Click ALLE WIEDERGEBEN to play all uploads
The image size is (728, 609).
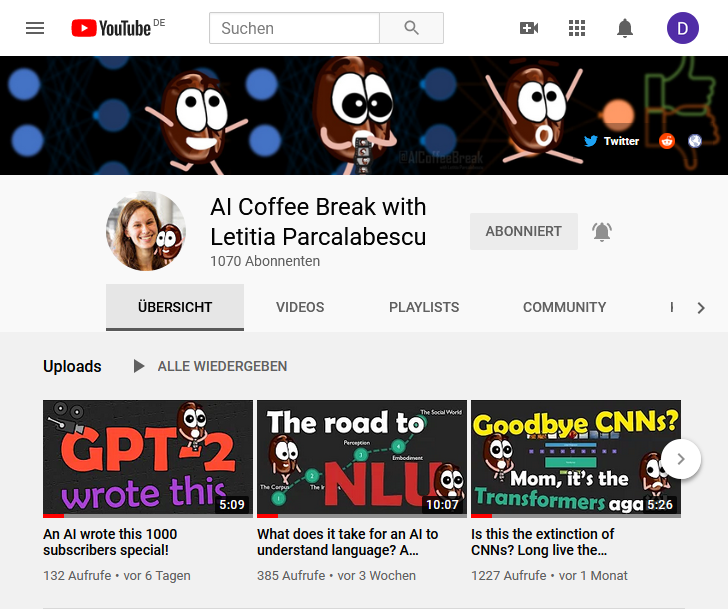pyautogui.click(x=211, y=366)
